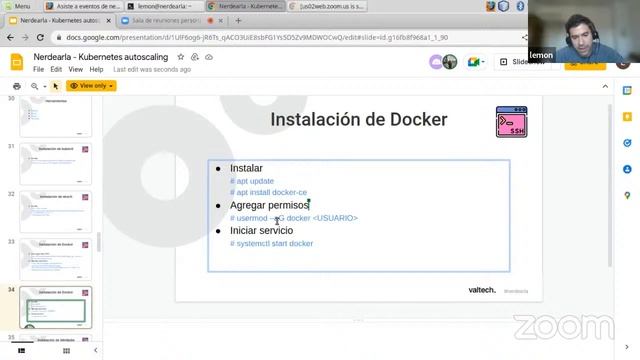Image resolution: width=640 pixels, height=360 pixels.
Task: Click the valtech logo on slide
Action: (x=482, y=290)
